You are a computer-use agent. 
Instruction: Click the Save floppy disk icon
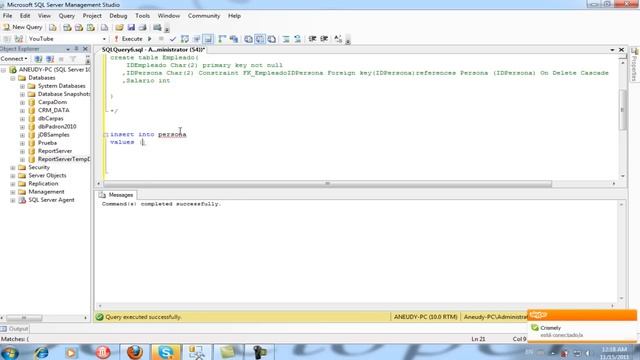click(131, 27)
